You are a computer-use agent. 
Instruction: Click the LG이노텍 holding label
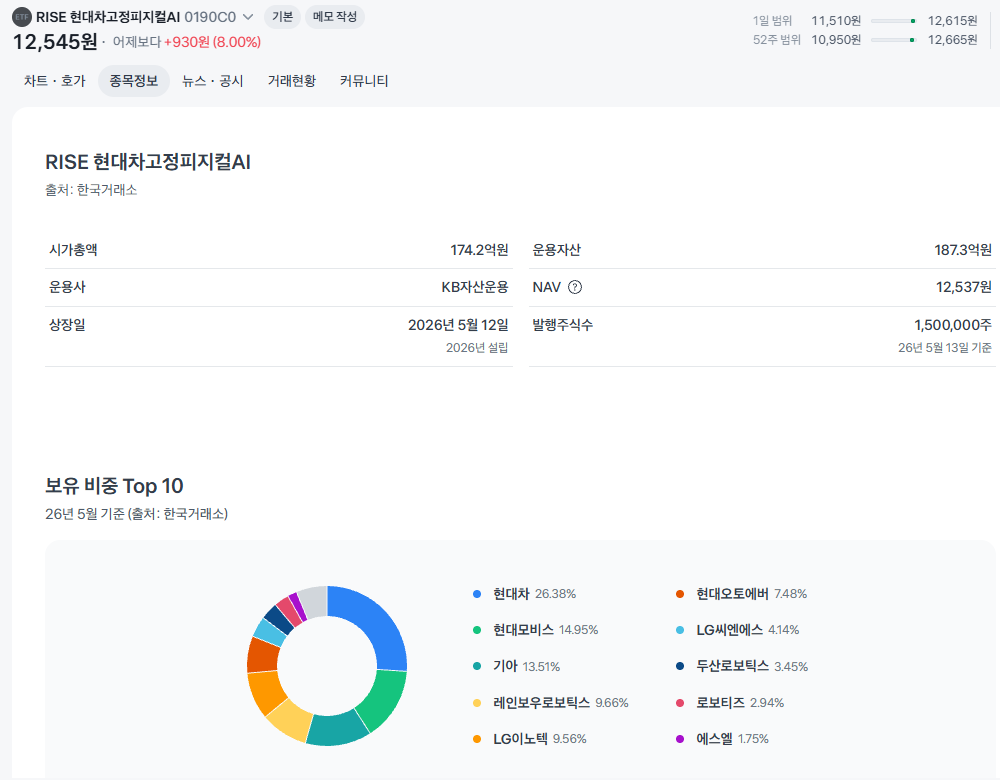(x=520, y=739)
